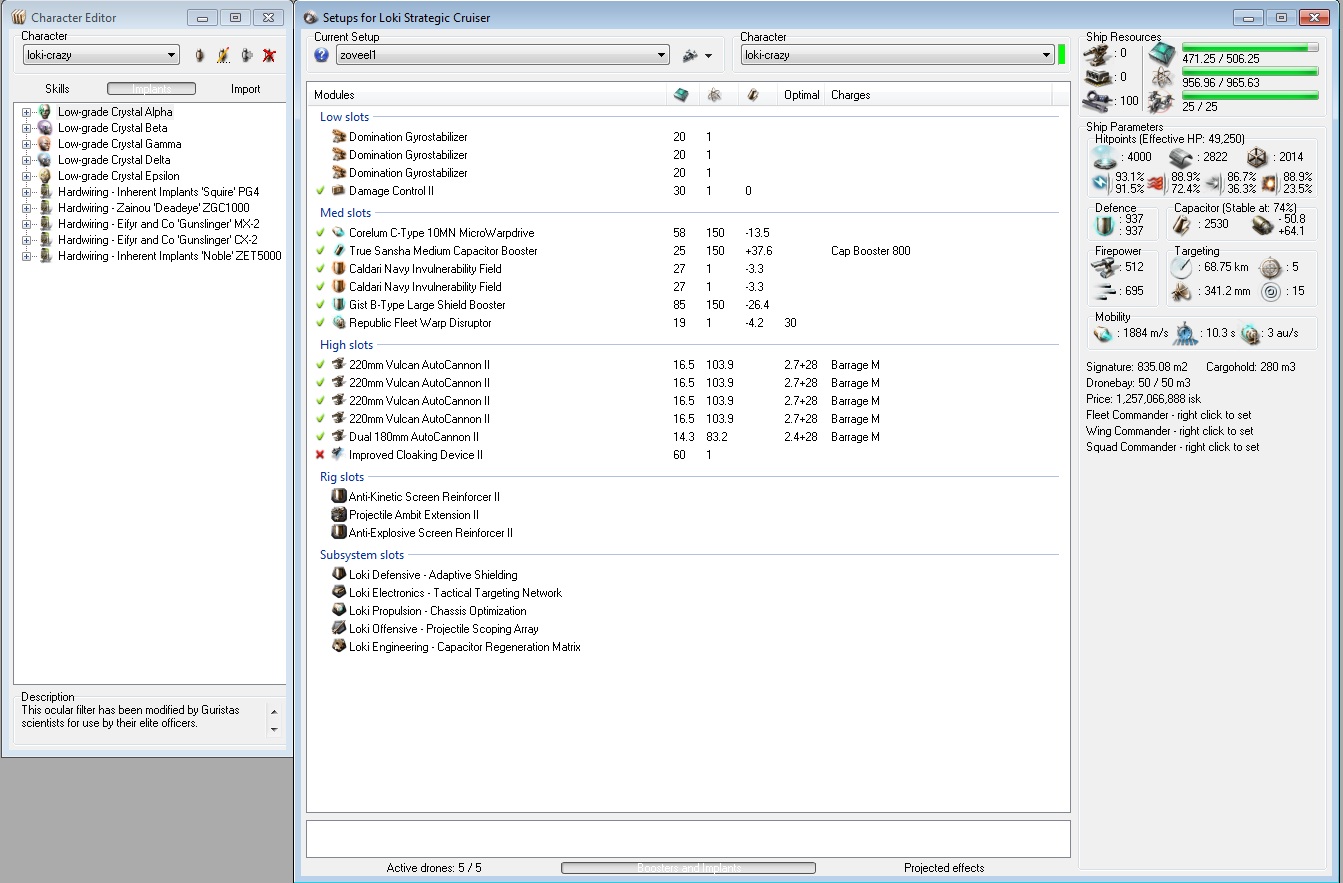Click the launcher hardpoints icon in Ship Resources
The image size is (1343, 883).
pyautogui.click(x=1097, y=77)
